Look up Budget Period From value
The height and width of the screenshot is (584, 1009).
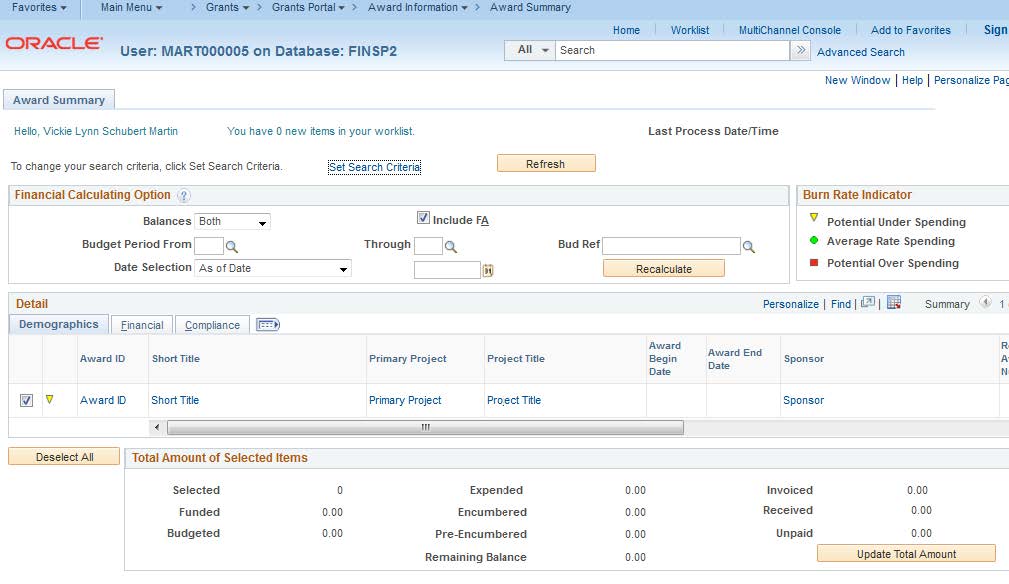tap(232, 246)
